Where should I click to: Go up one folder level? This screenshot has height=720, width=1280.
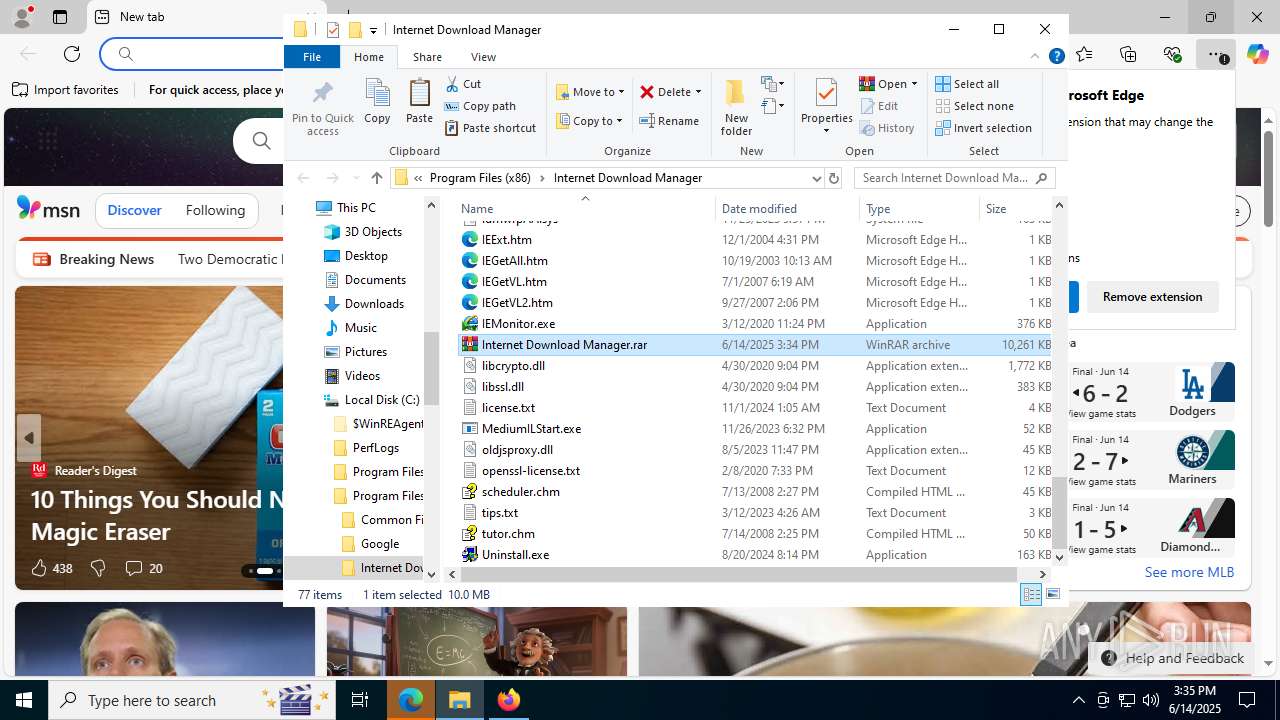click(x=376, y=178)
